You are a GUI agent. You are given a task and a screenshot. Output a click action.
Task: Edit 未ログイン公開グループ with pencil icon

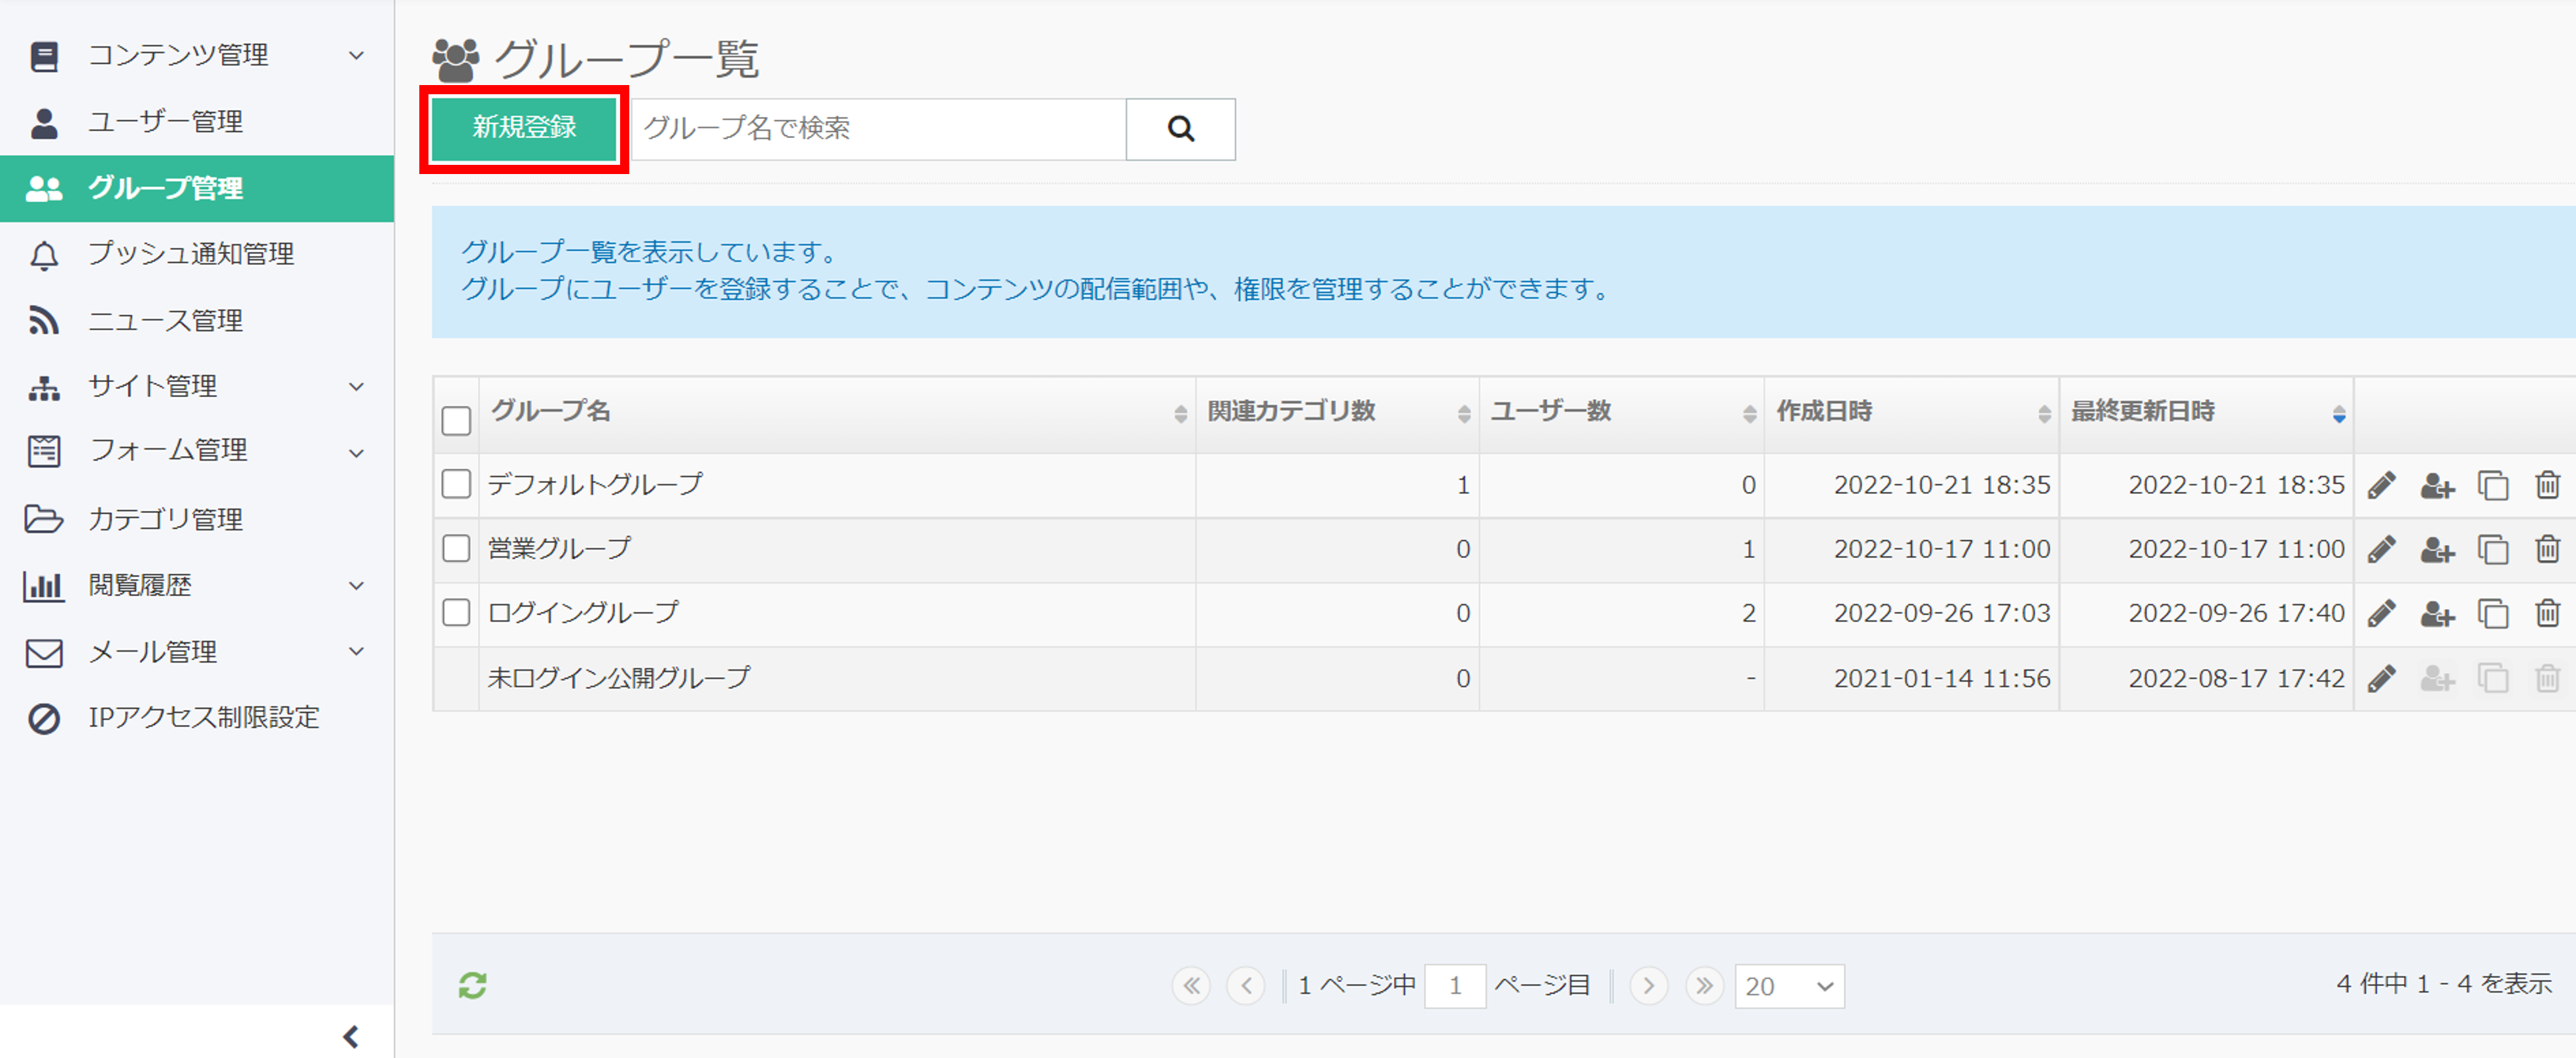pos(2382,679)
